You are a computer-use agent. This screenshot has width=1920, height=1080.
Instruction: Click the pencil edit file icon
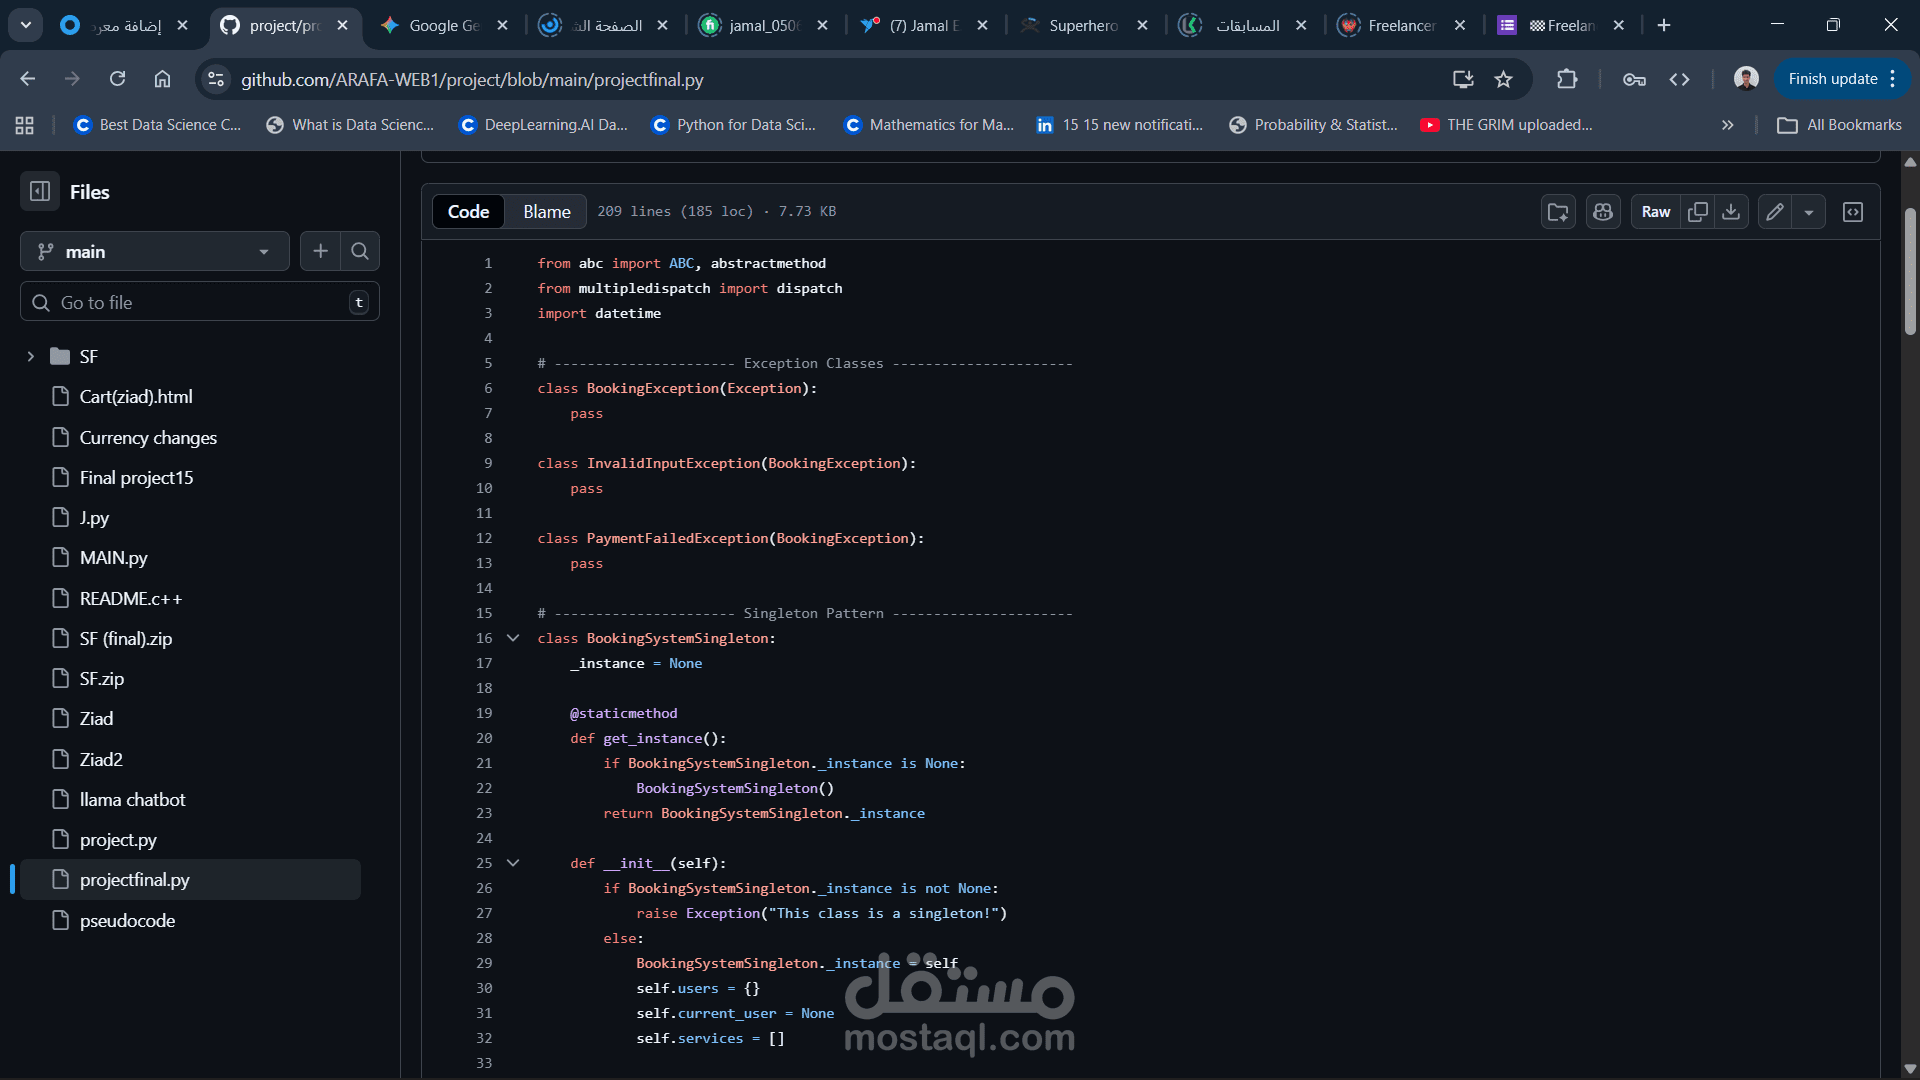coord(1775,212)
